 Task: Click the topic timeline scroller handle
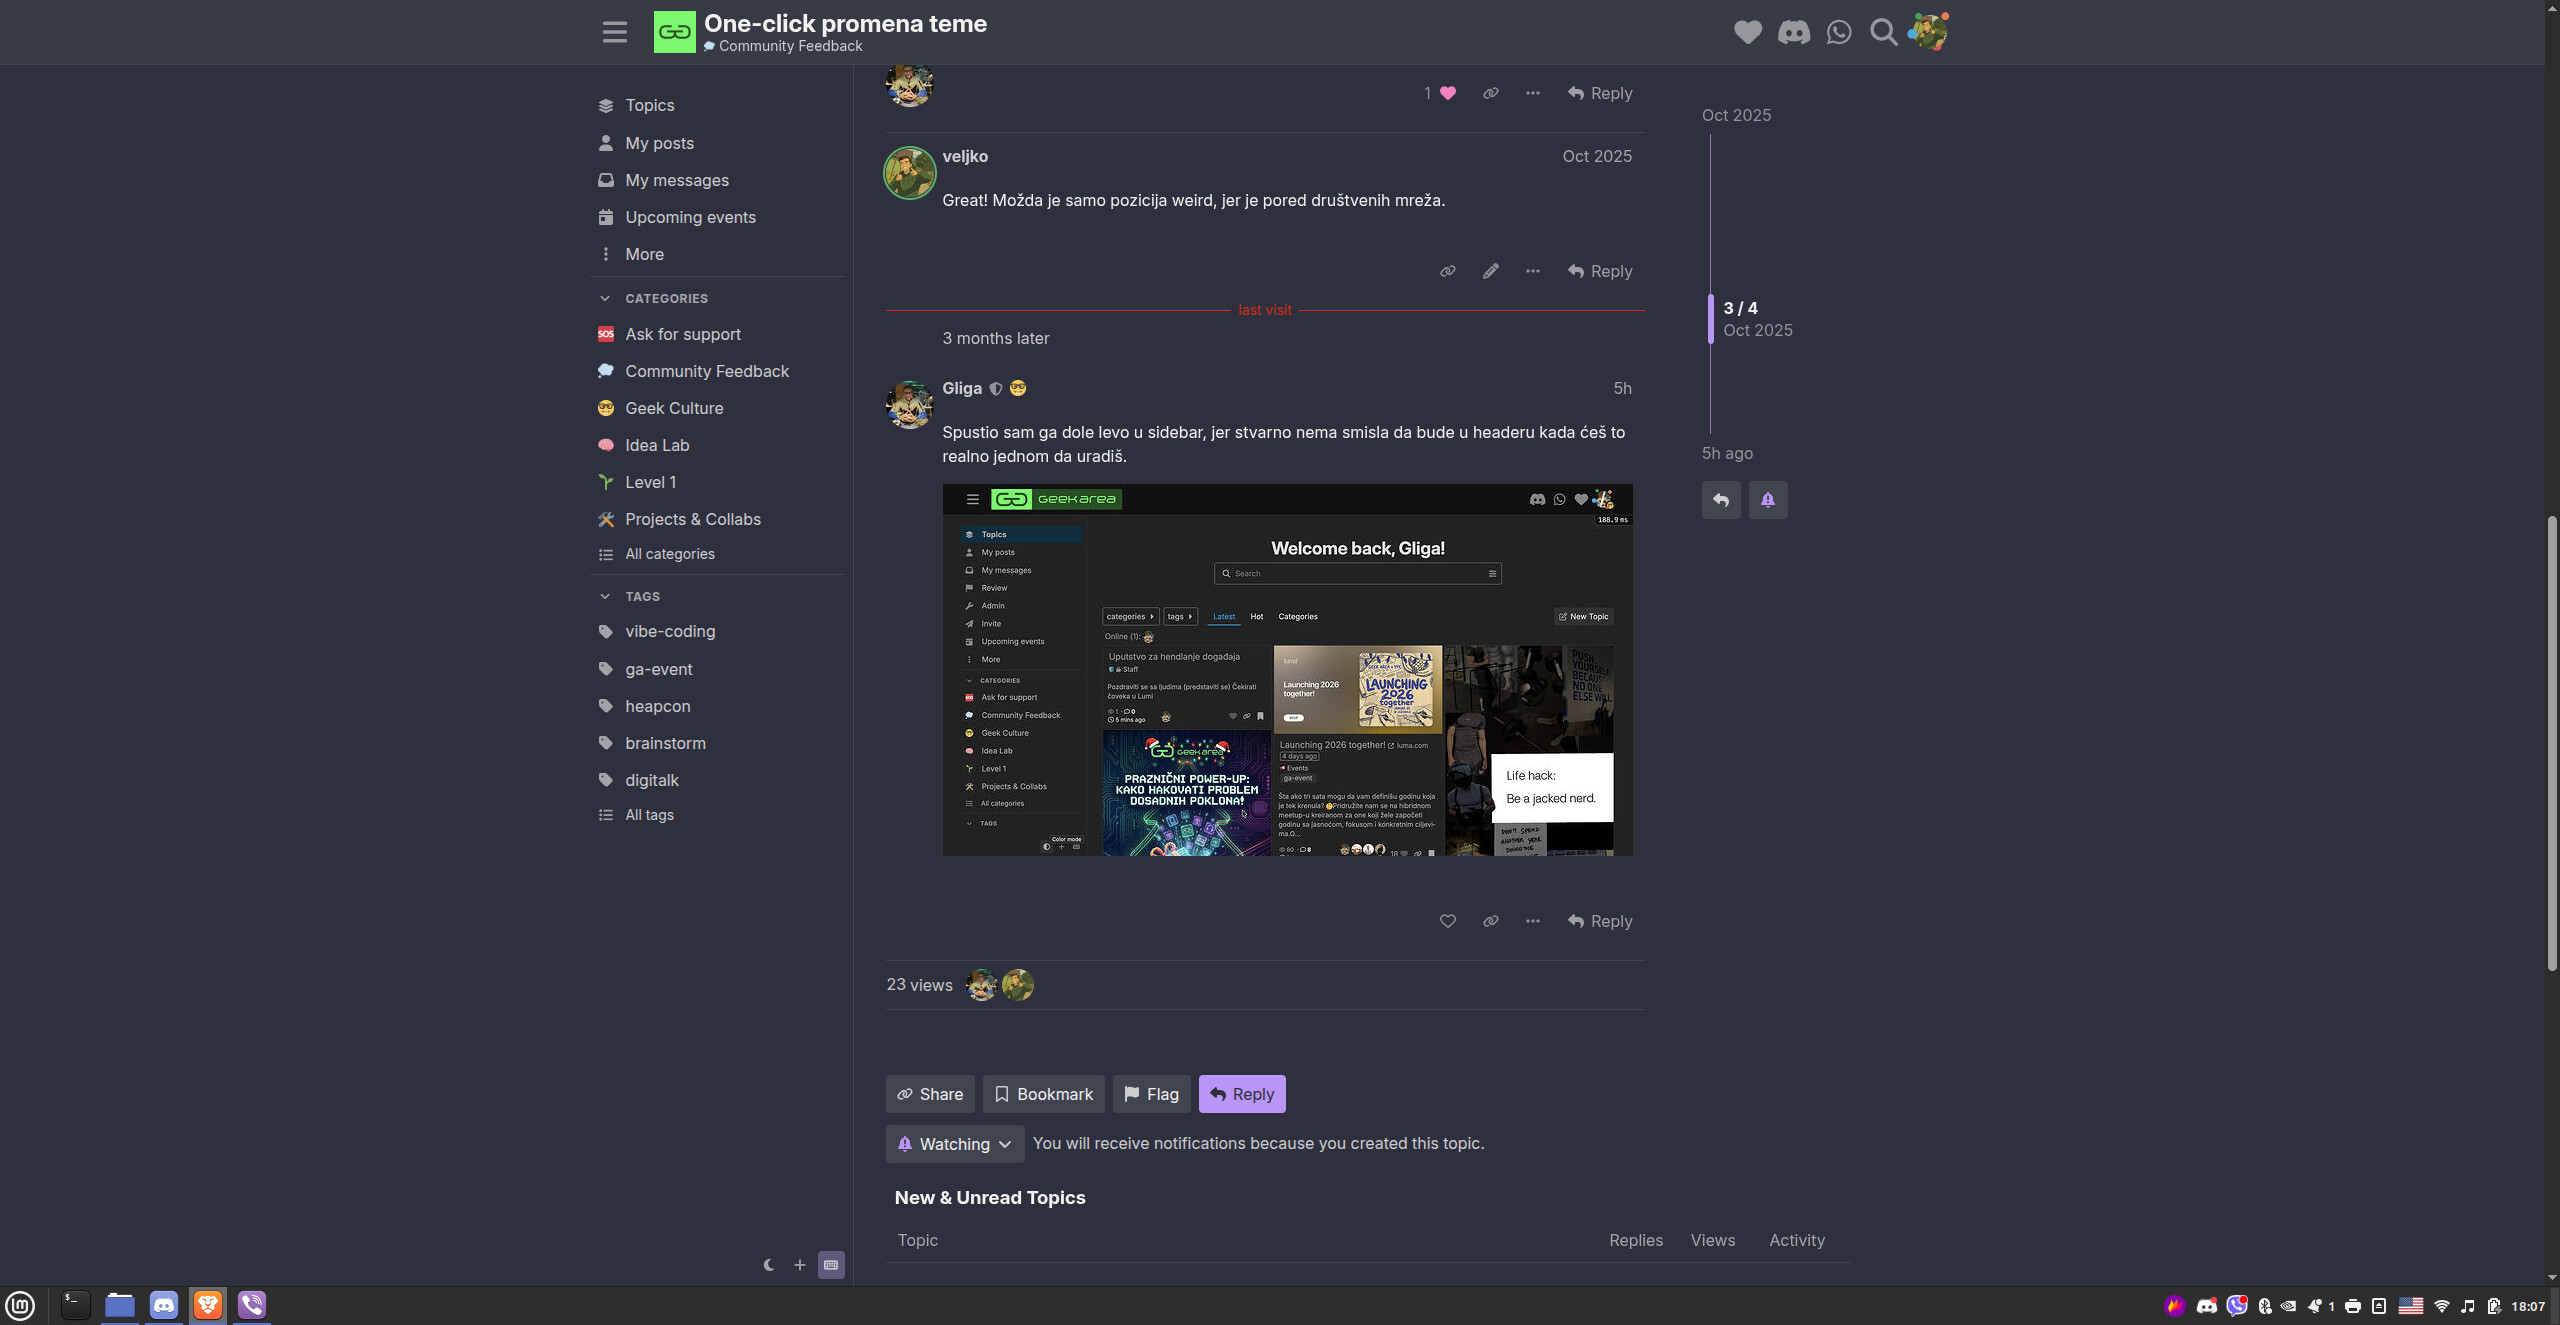point(1711,318)
